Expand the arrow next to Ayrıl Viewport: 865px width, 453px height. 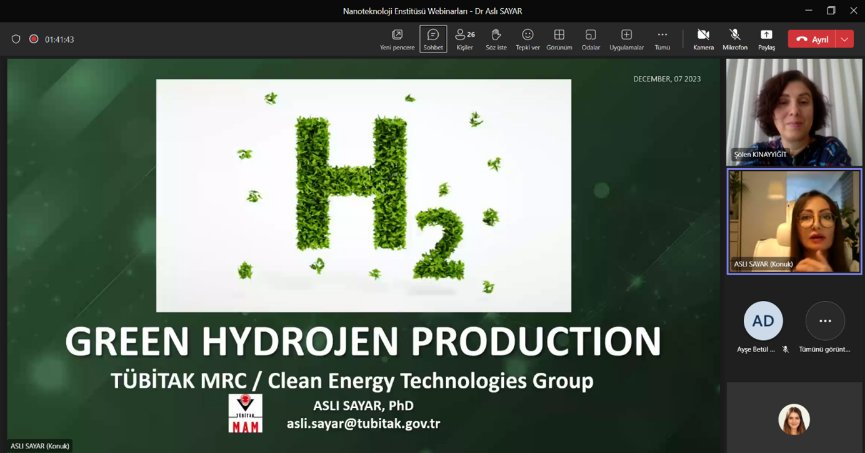click(846, 39)
